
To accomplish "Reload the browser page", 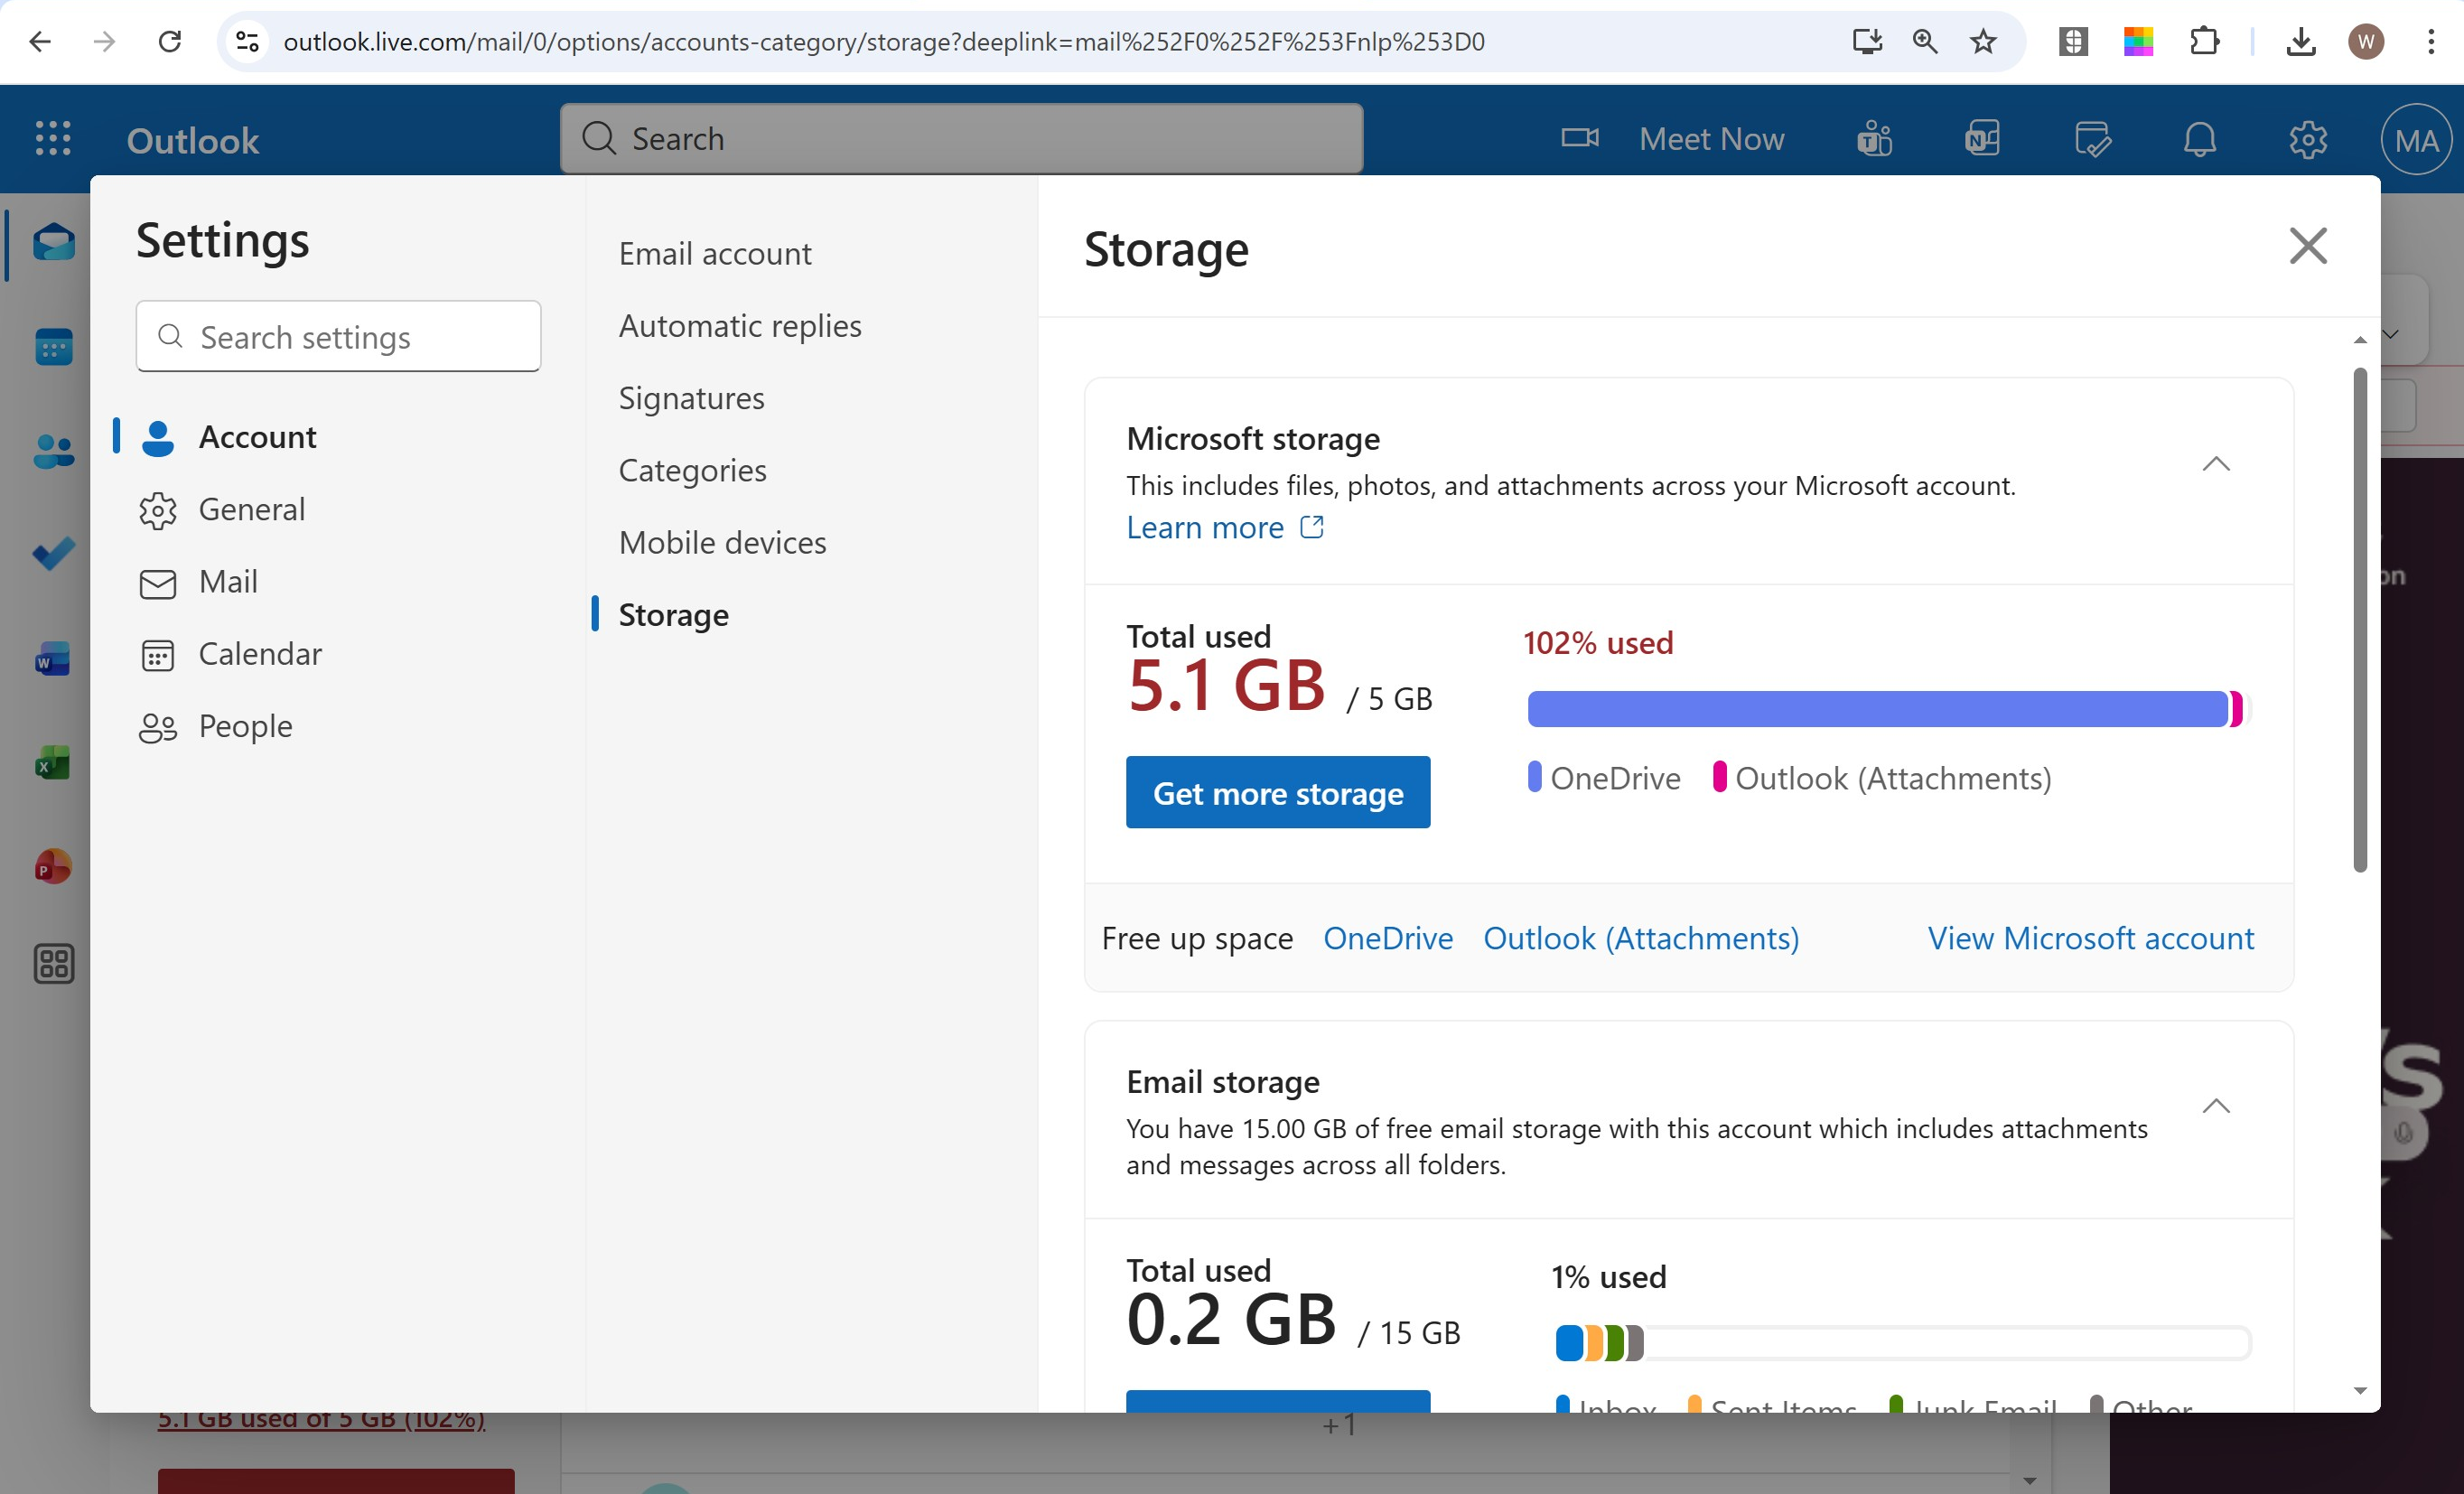I will (x=170, y=41).
